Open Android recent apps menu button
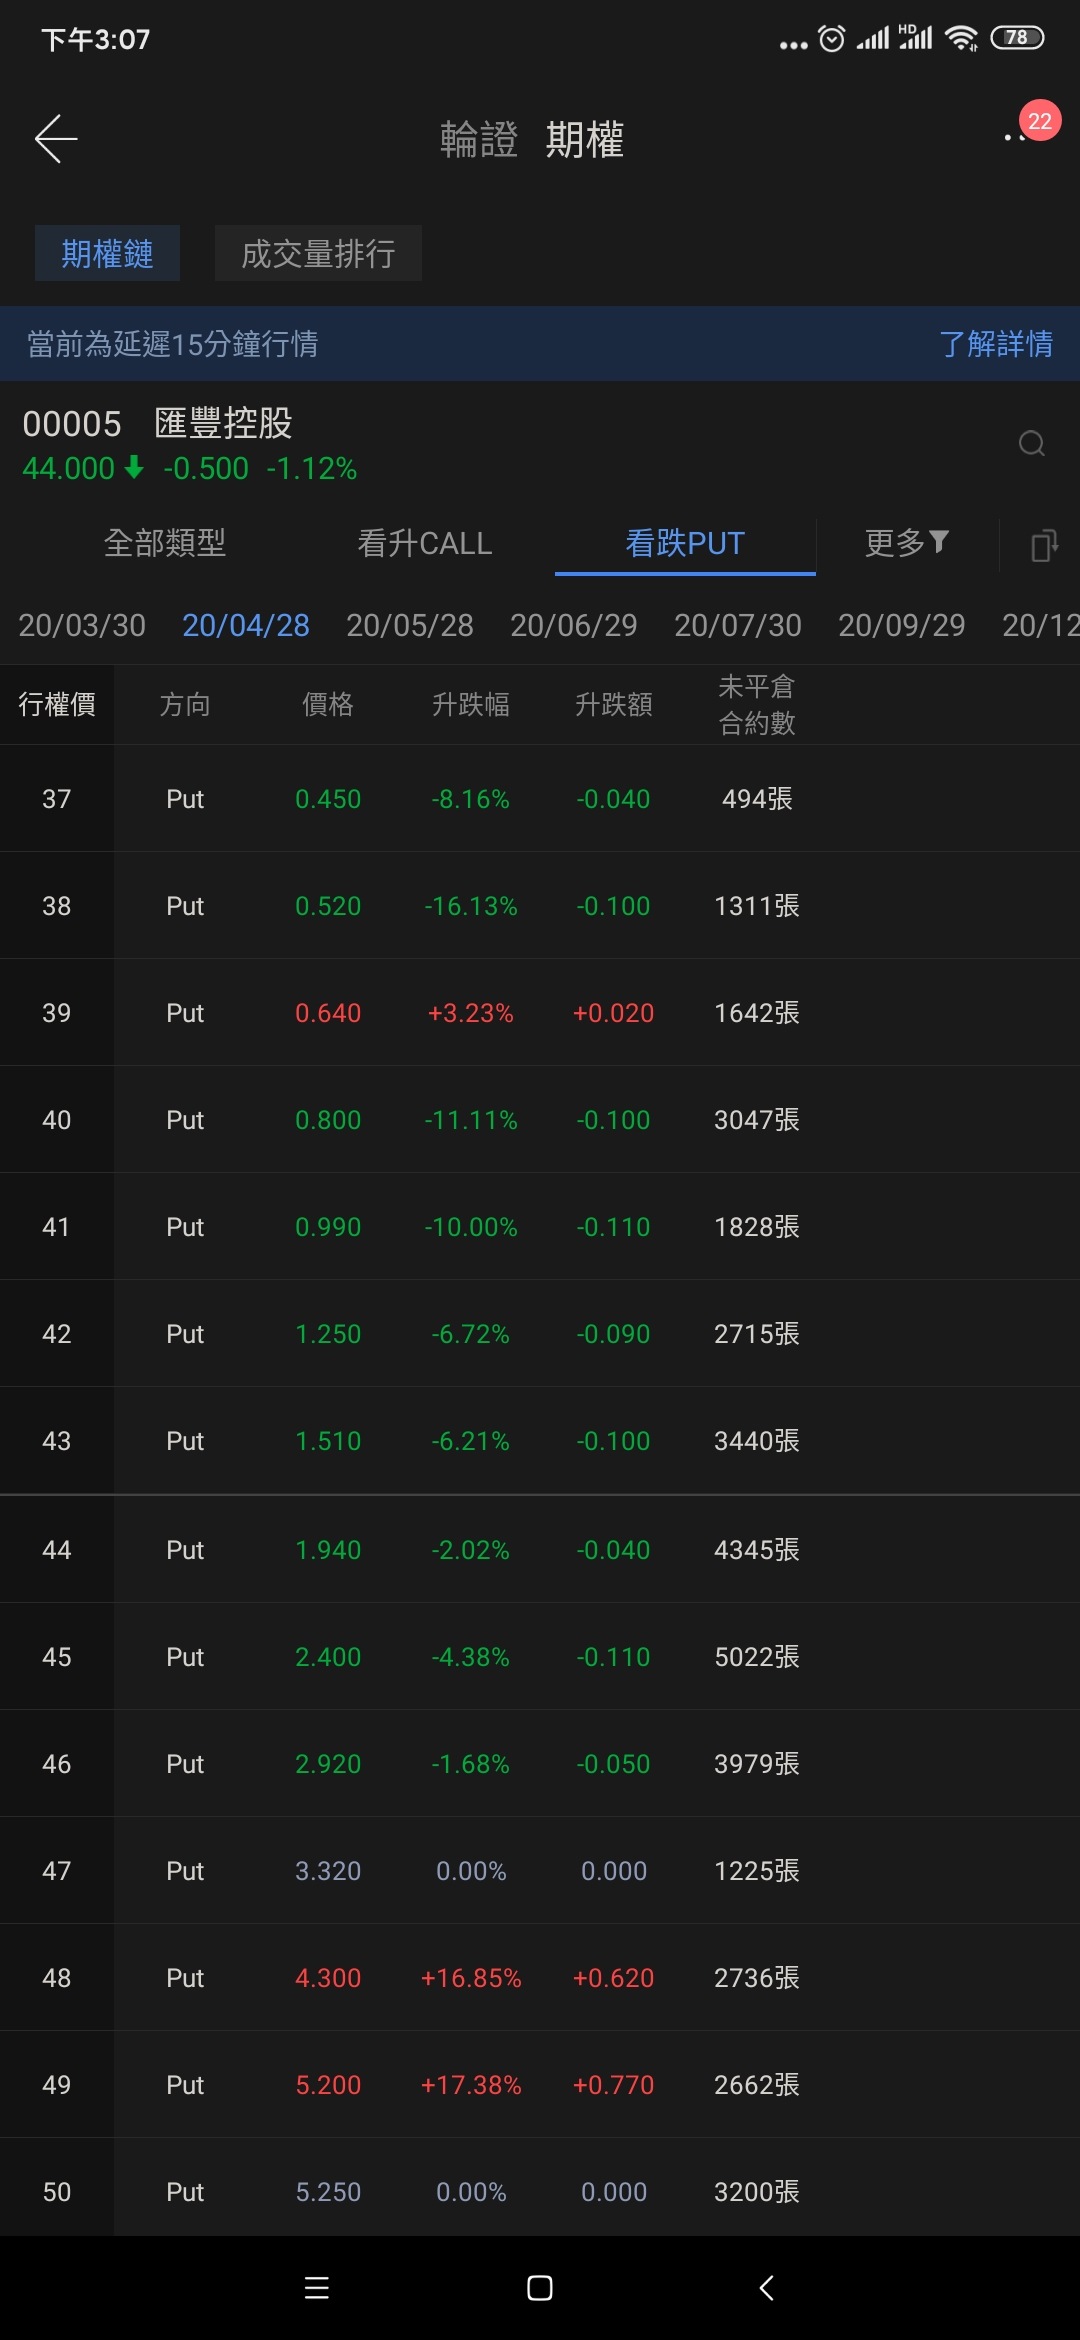Image resolution: width=1080 pixels, height=2340 pixels. coord(317,2288)
